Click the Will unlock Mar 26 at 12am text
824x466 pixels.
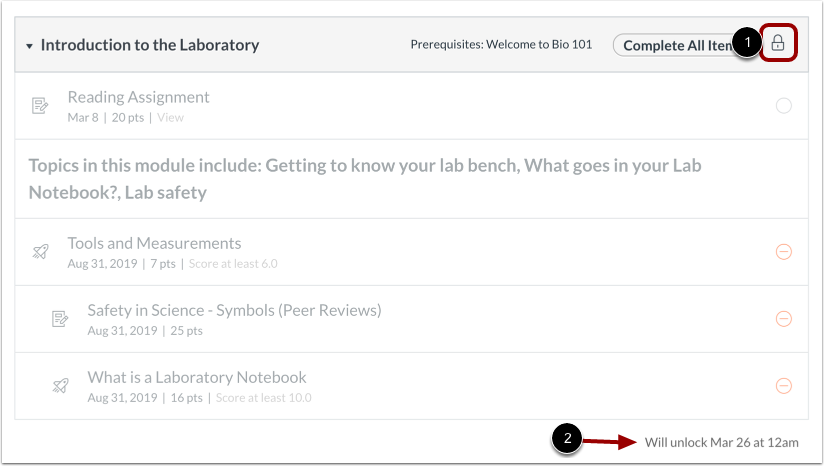point(722,442)
